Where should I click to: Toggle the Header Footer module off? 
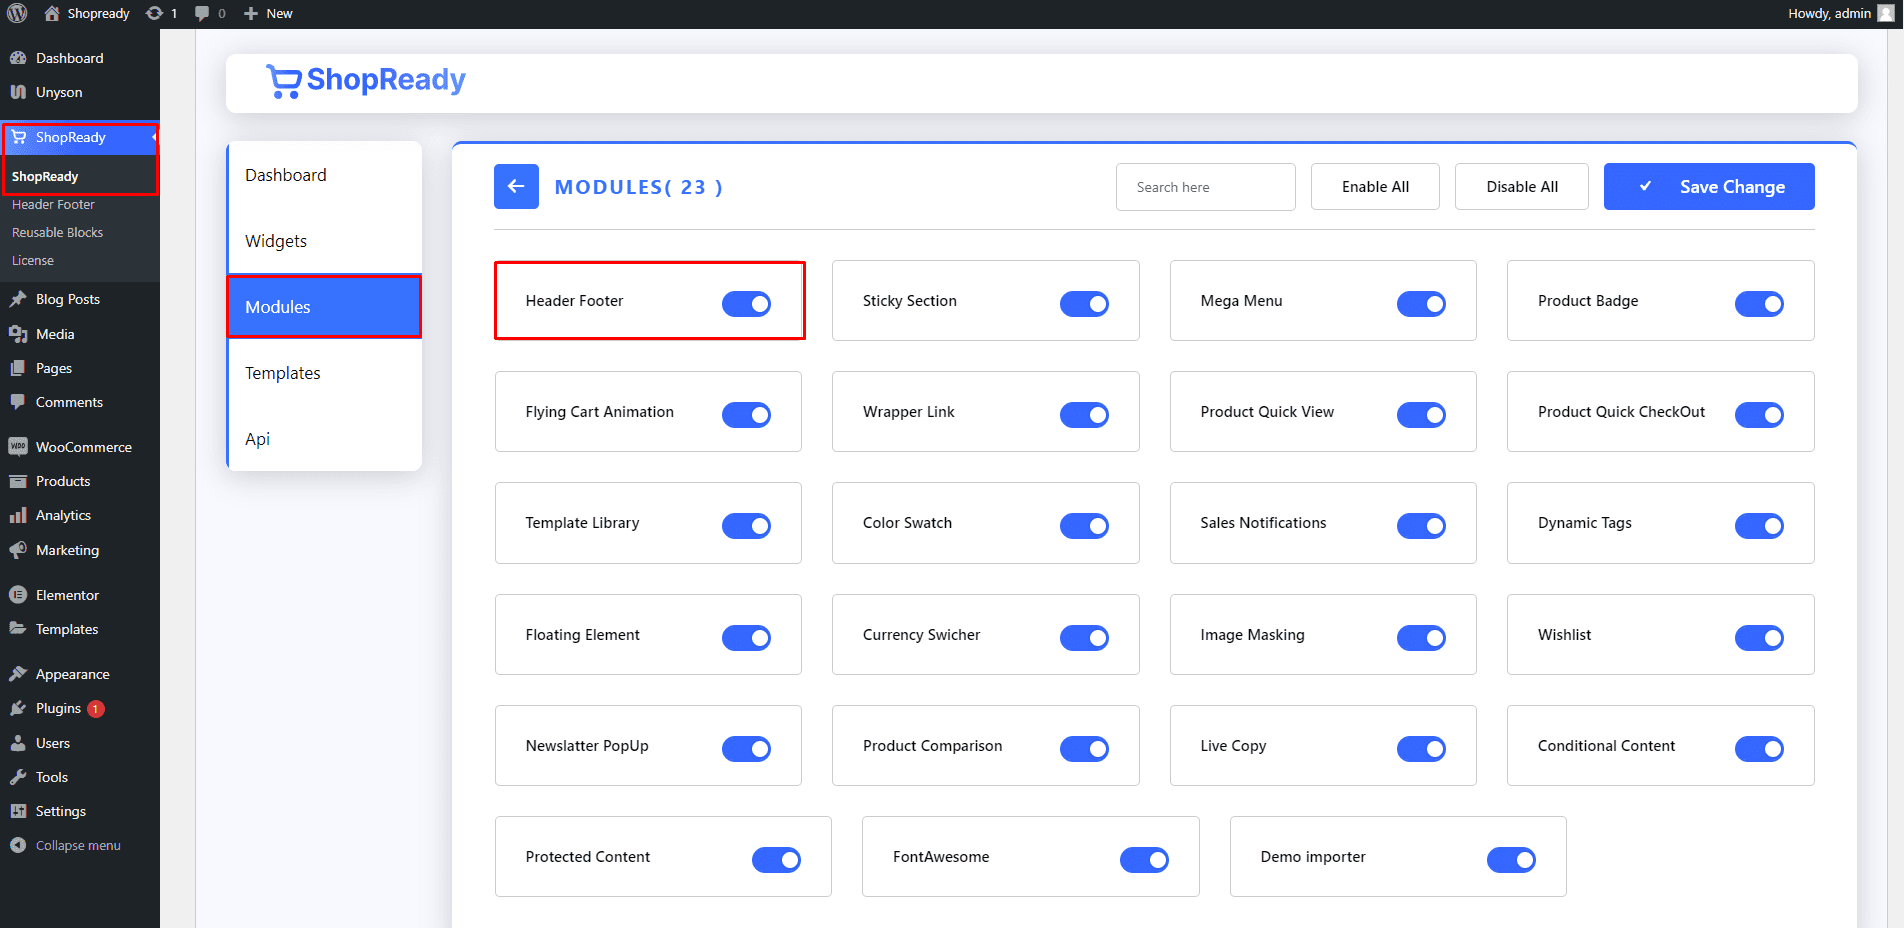[x=746, y=303]
